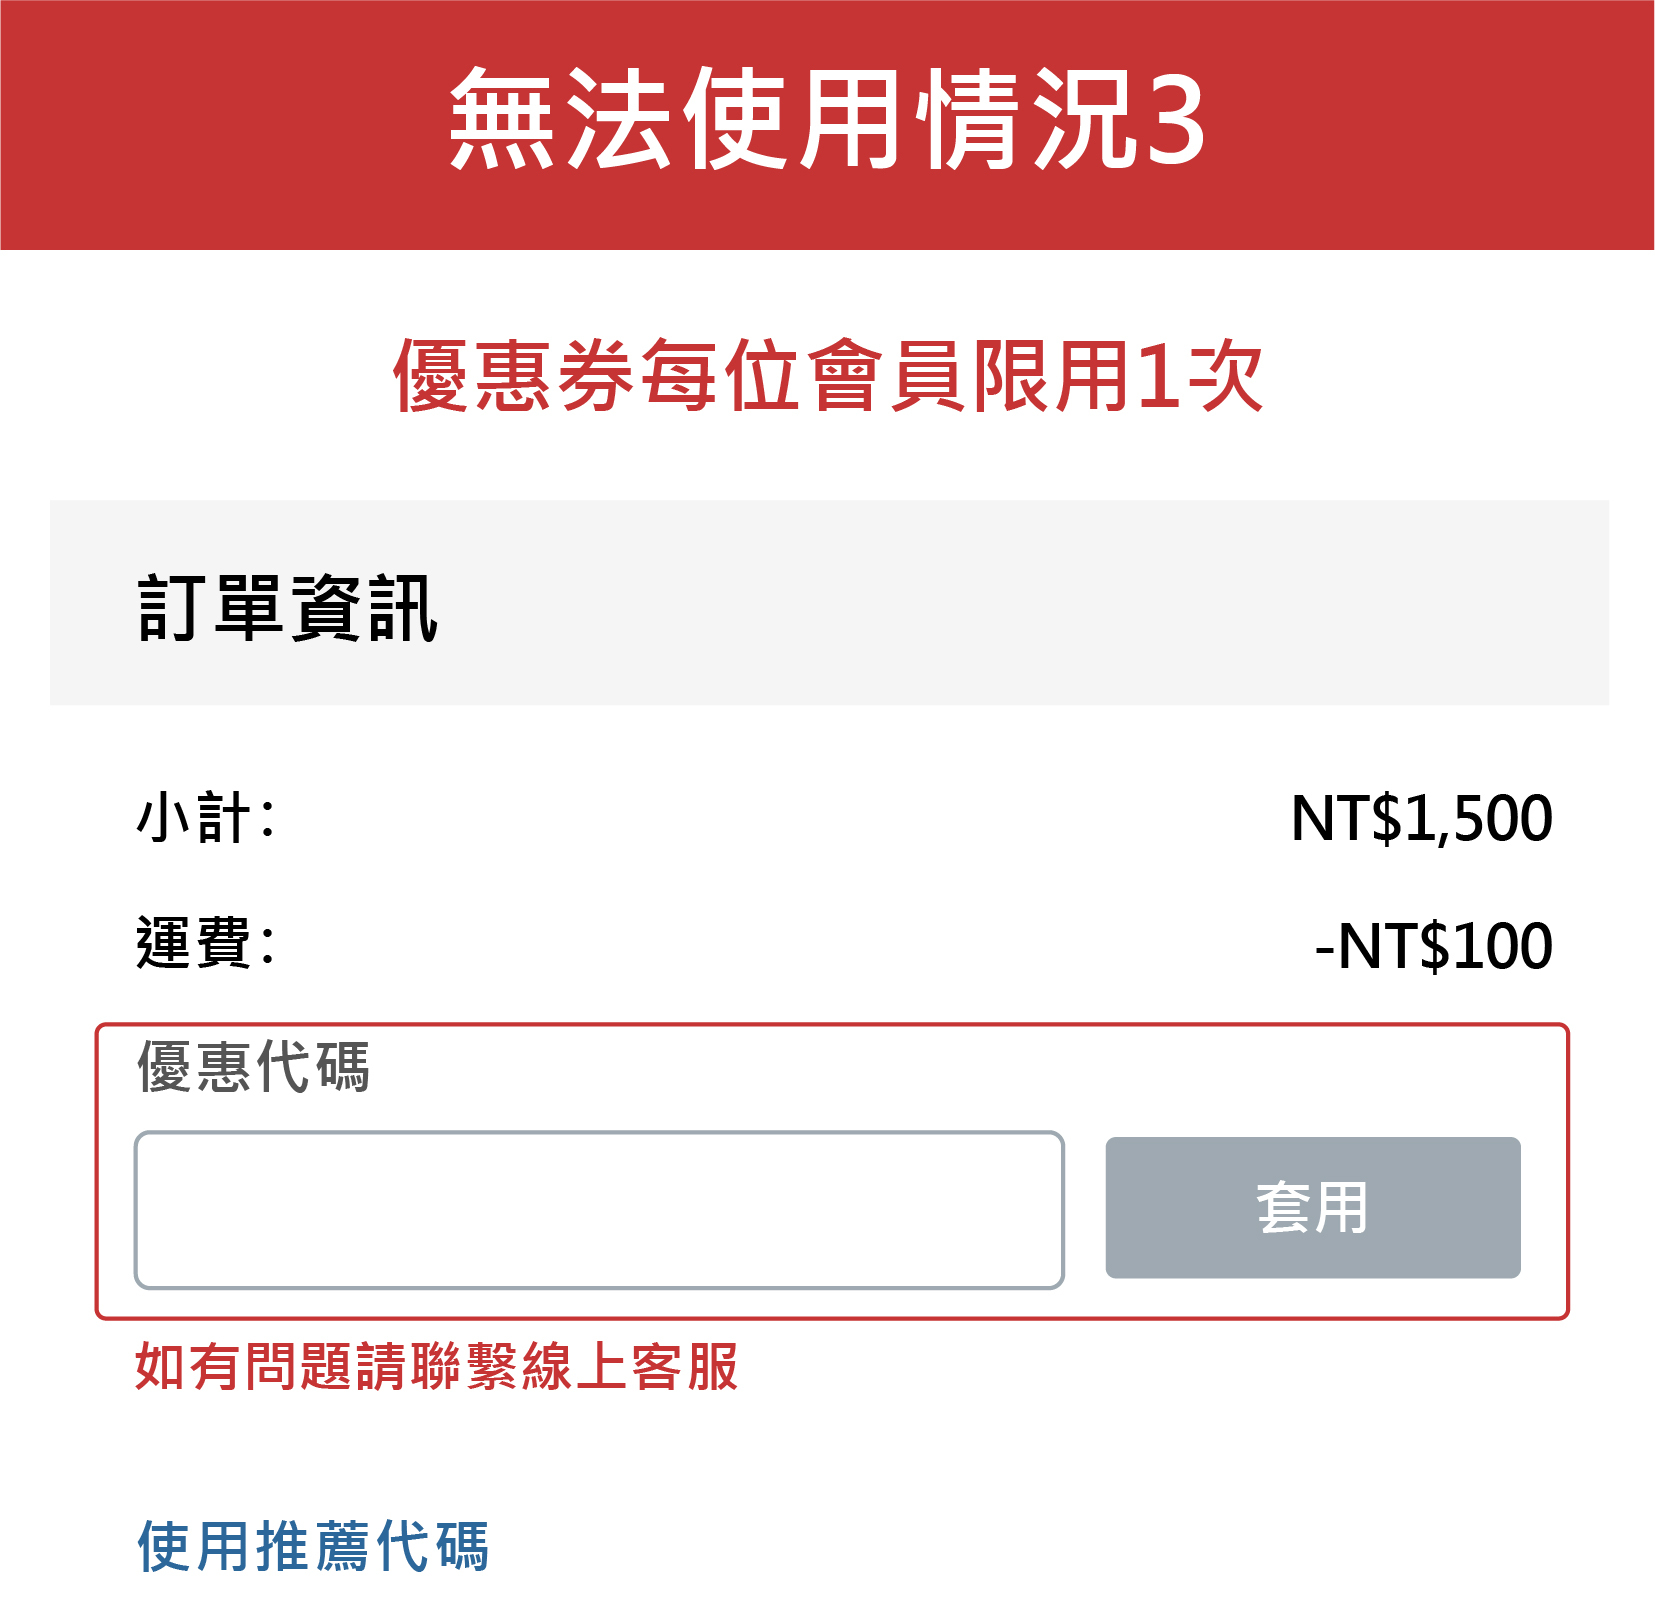Click the red 如有問題請聯繫線上客服 help text
Viewport: 1655px width, 1605px height.
click(x=436, y=1367)
